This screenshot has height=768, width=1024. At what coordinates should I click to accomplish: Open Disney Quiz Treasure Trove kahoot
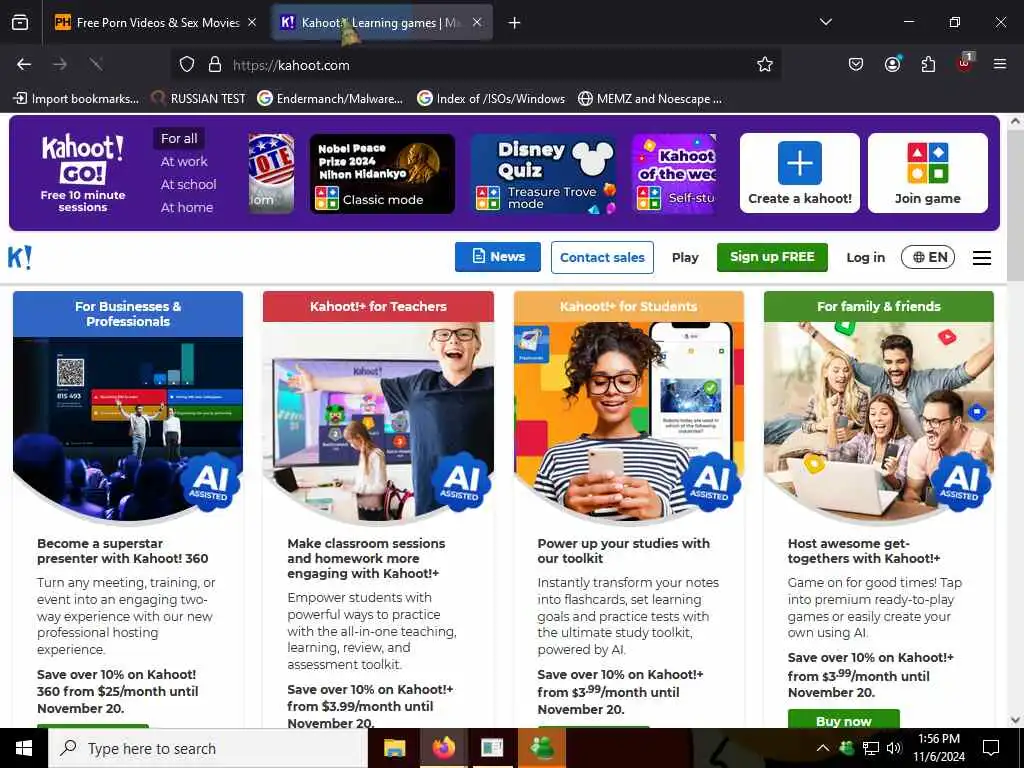[544, 173]
